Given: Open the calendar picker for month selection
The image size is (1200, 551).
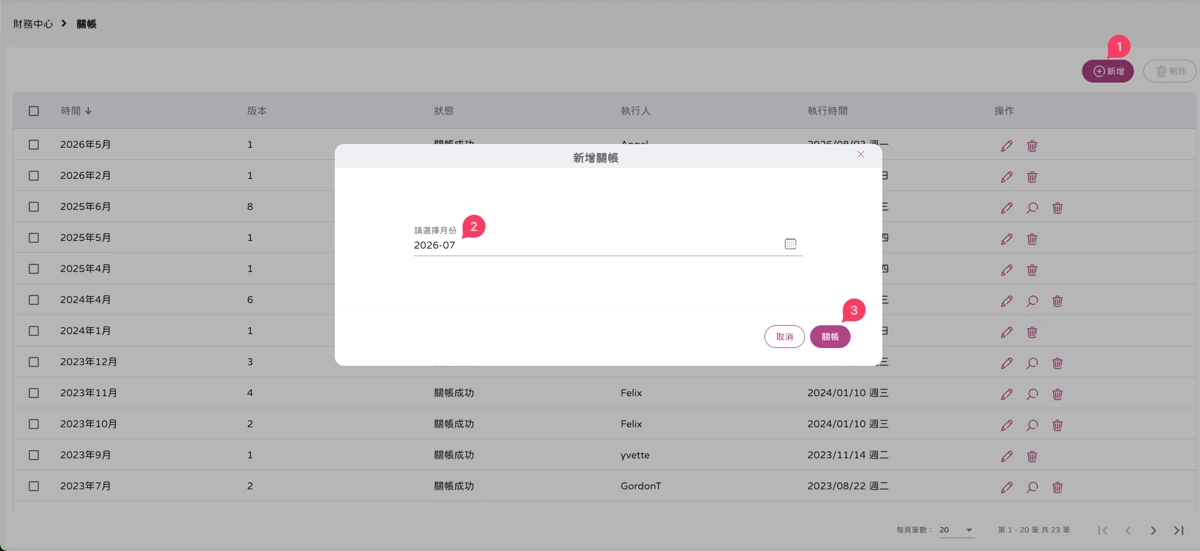Looking at the screenshot, I should coord(790,244).
